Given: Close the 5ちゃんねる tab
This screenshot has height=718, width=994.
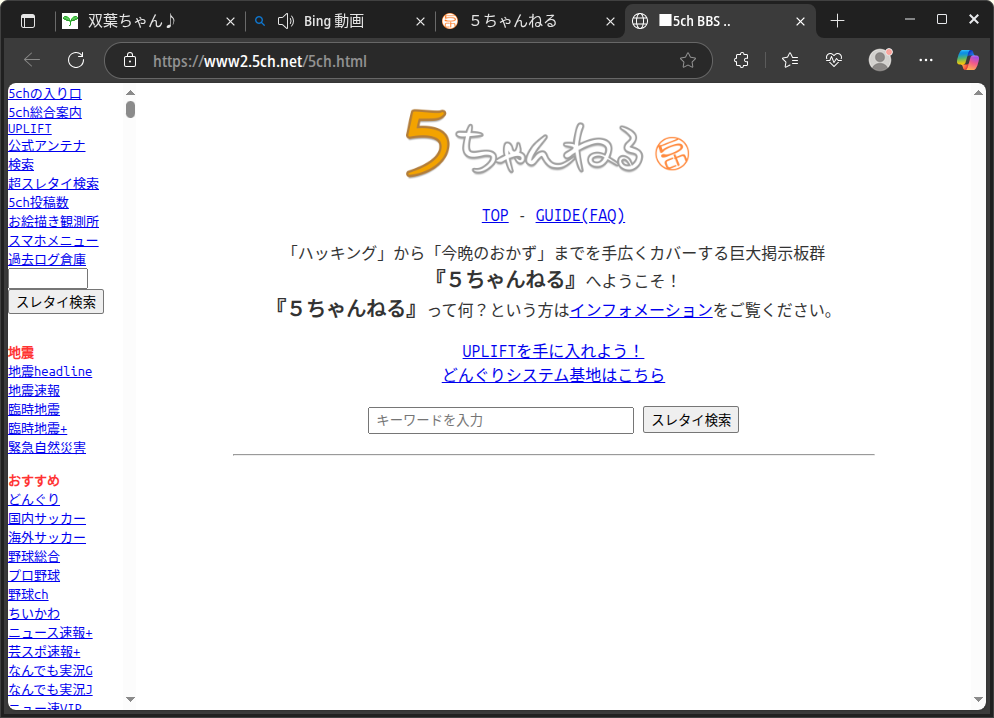Looking at the screenshot, I should pyautogui.click(x=608, y=21).
